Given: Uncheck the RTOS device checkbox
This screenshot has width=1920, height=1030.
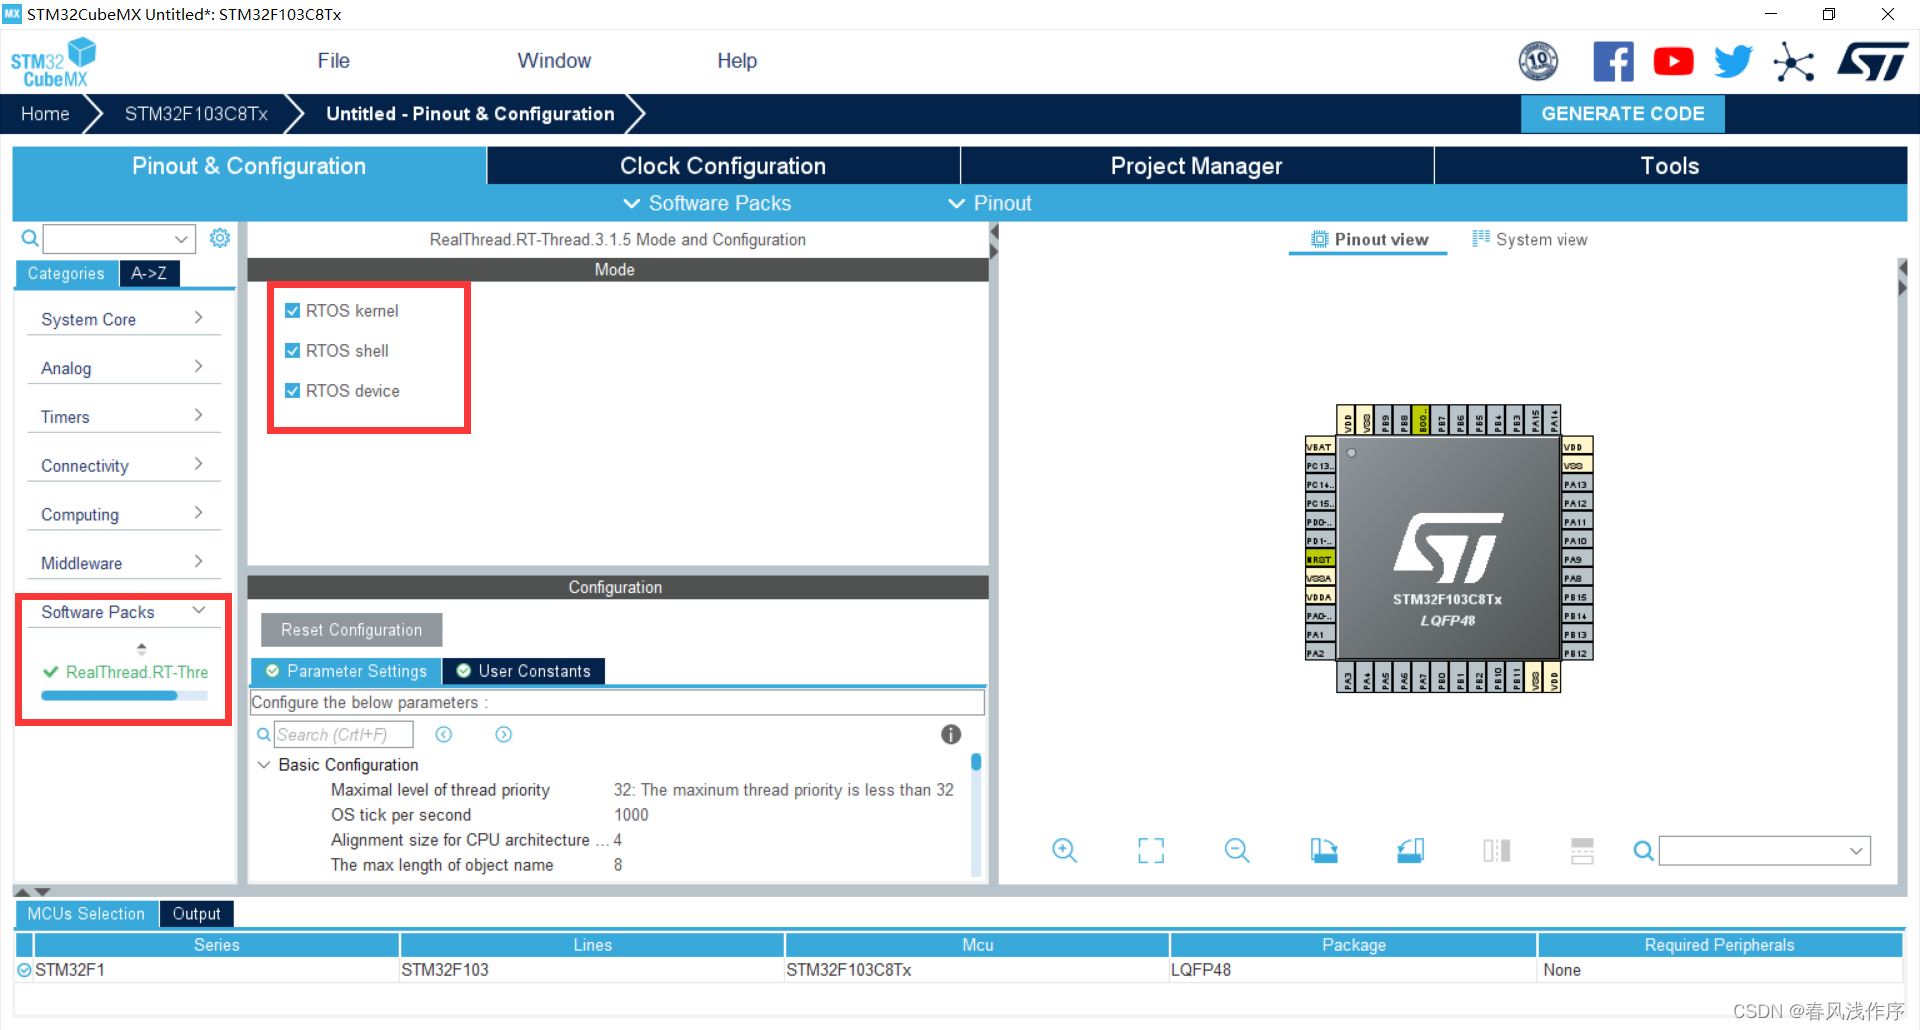Looking at the screenshot, I should 293,391.
